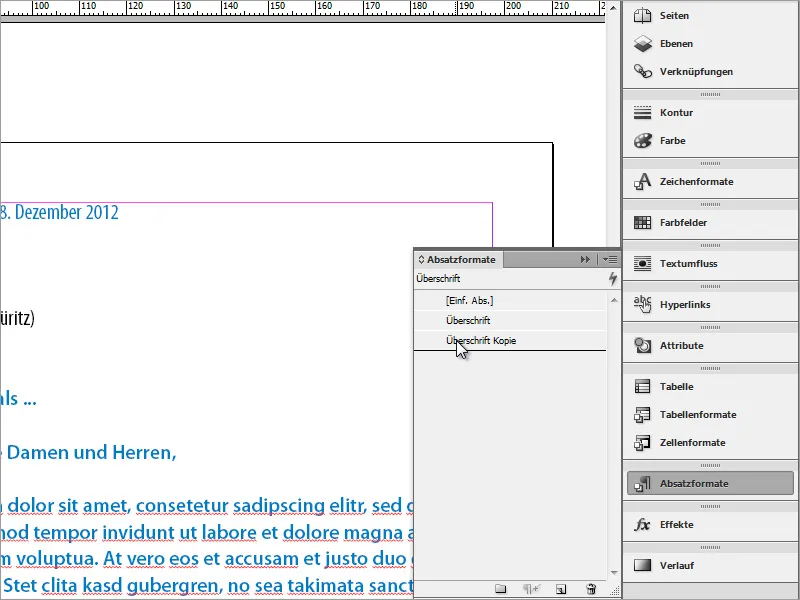Open the Absatzformate panel flyout menu
The image size is (800, 600).
tap(610, 260)
